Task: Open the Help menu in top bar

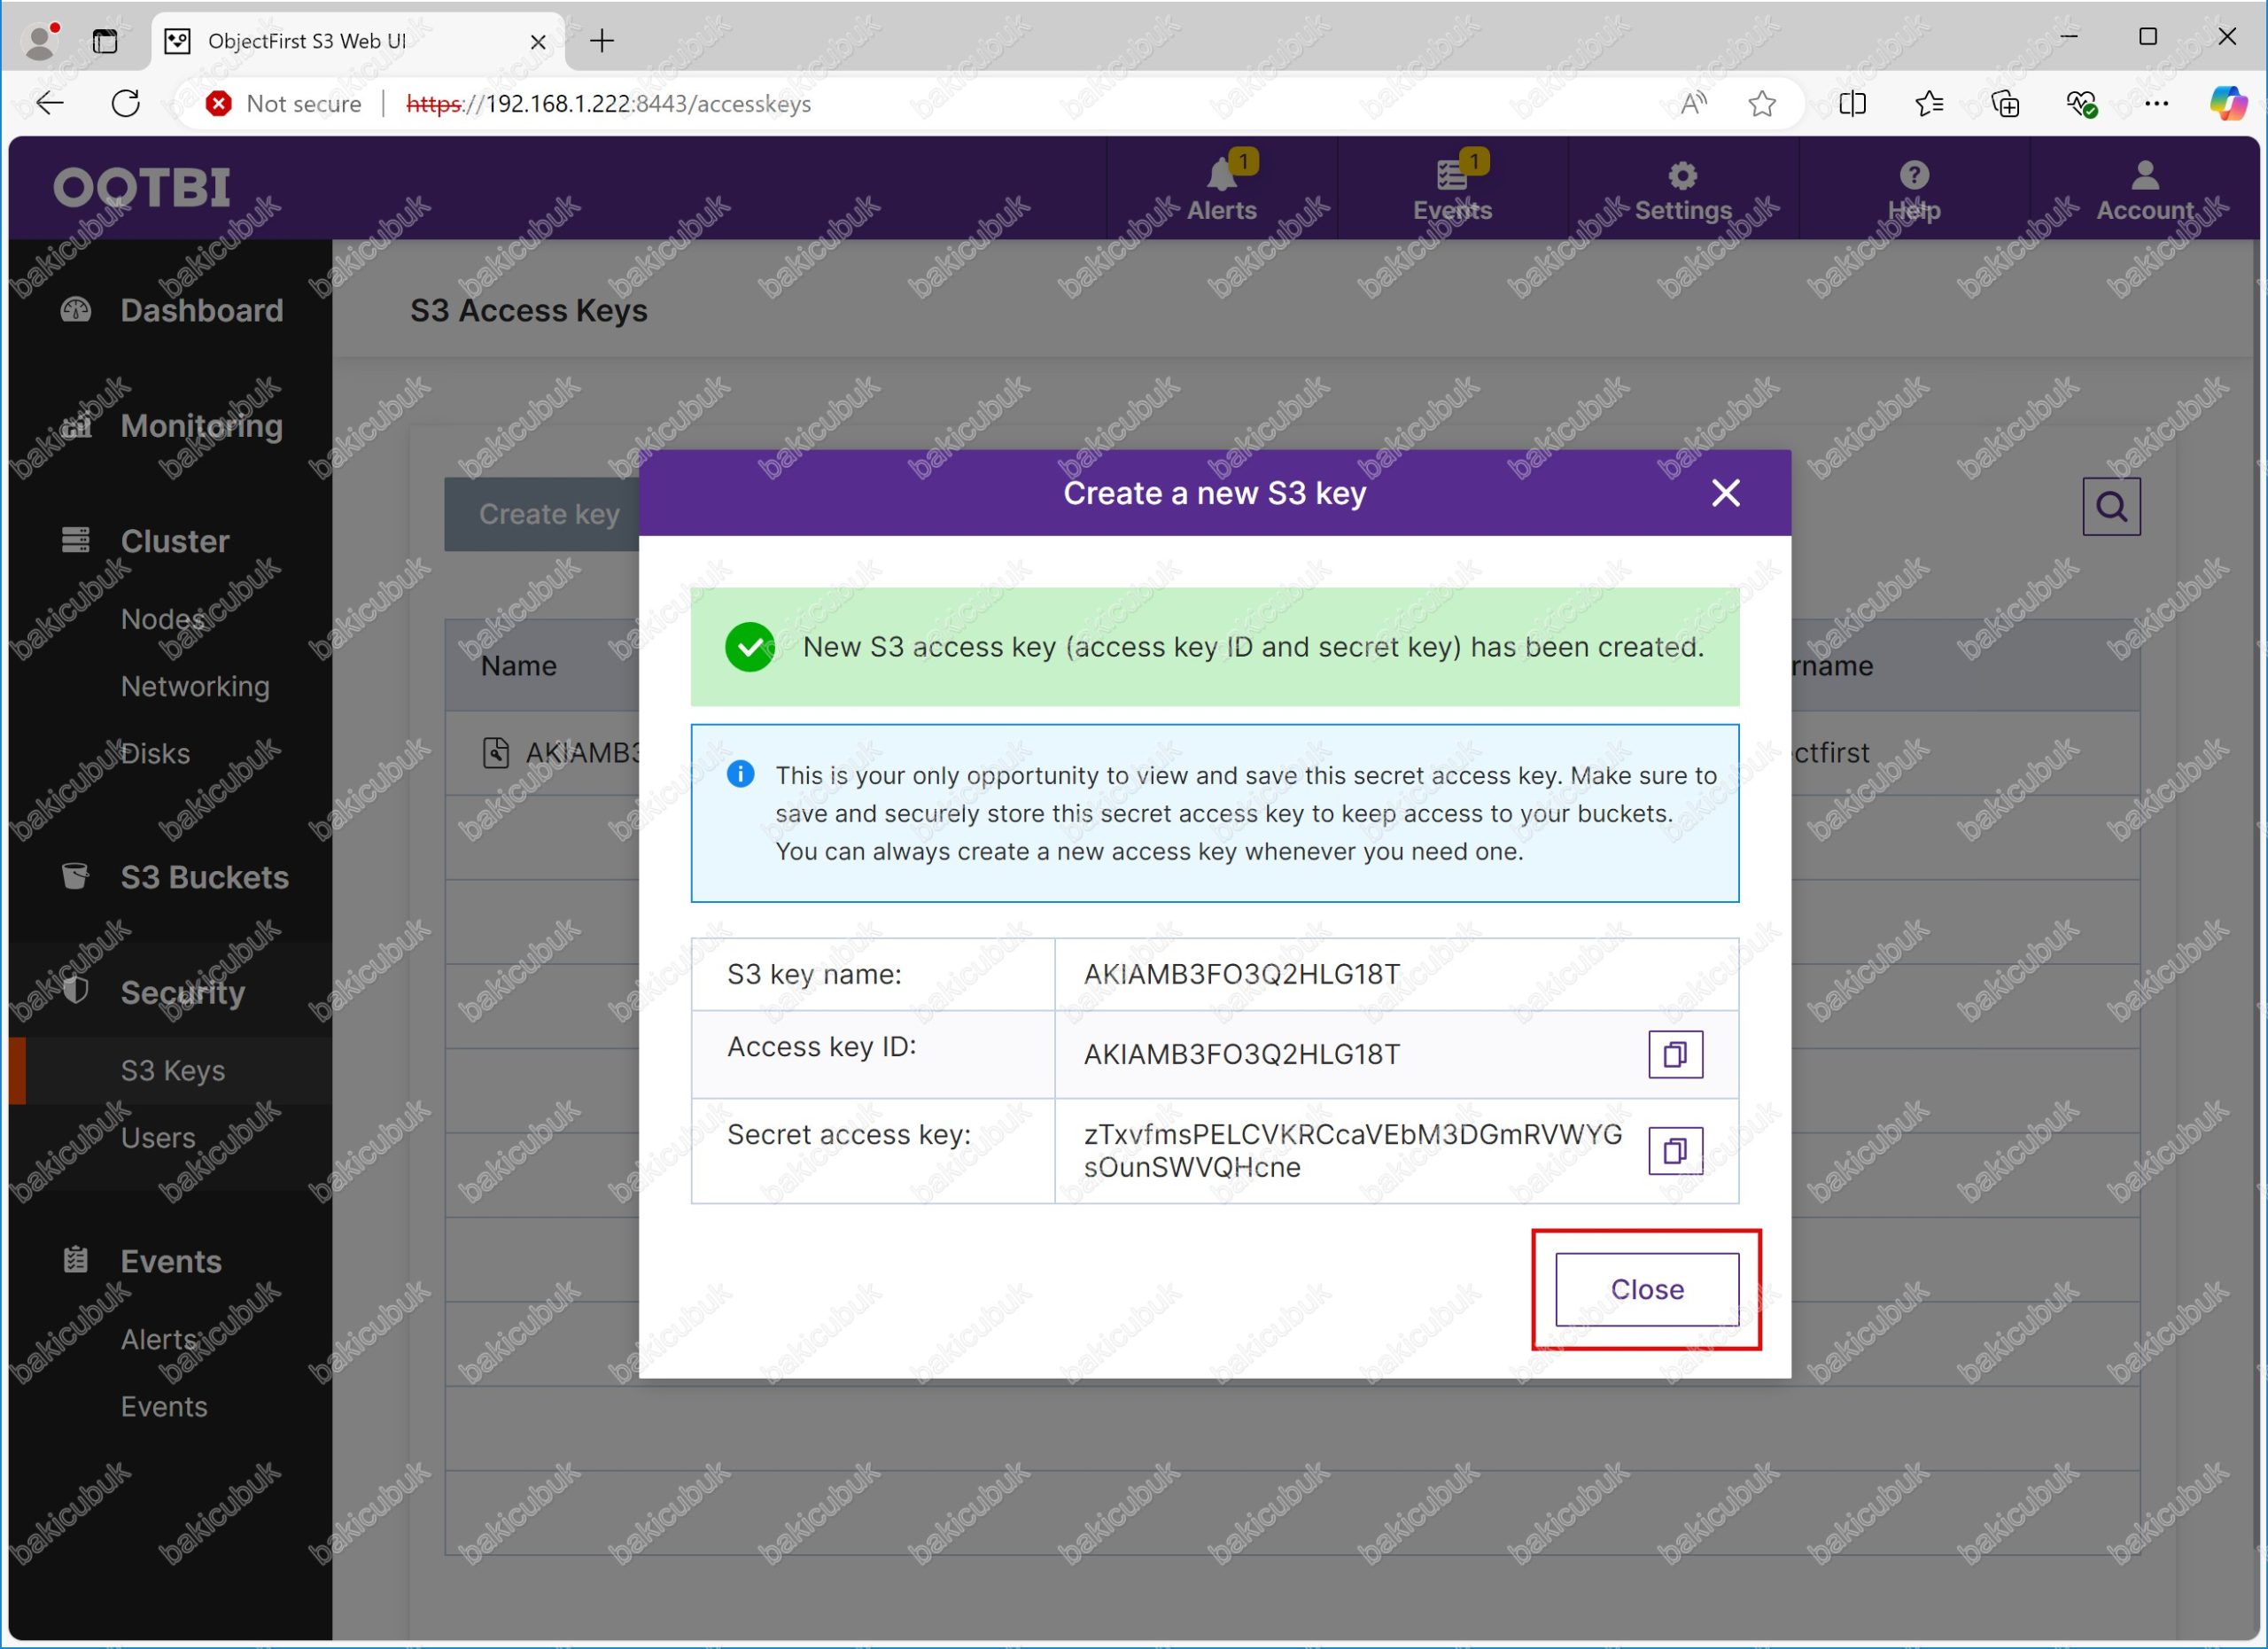Action: coord(1913,188)
